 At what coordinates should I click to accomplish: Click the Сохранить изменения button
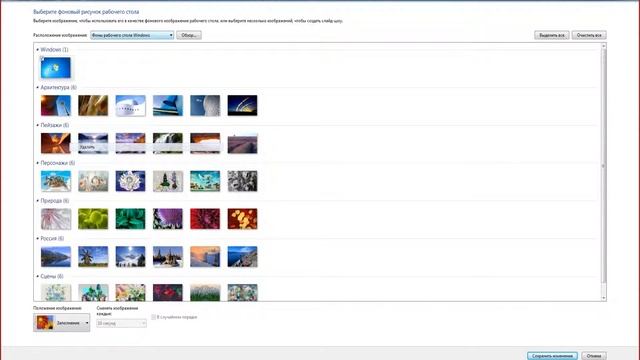(x=552, y=356)
